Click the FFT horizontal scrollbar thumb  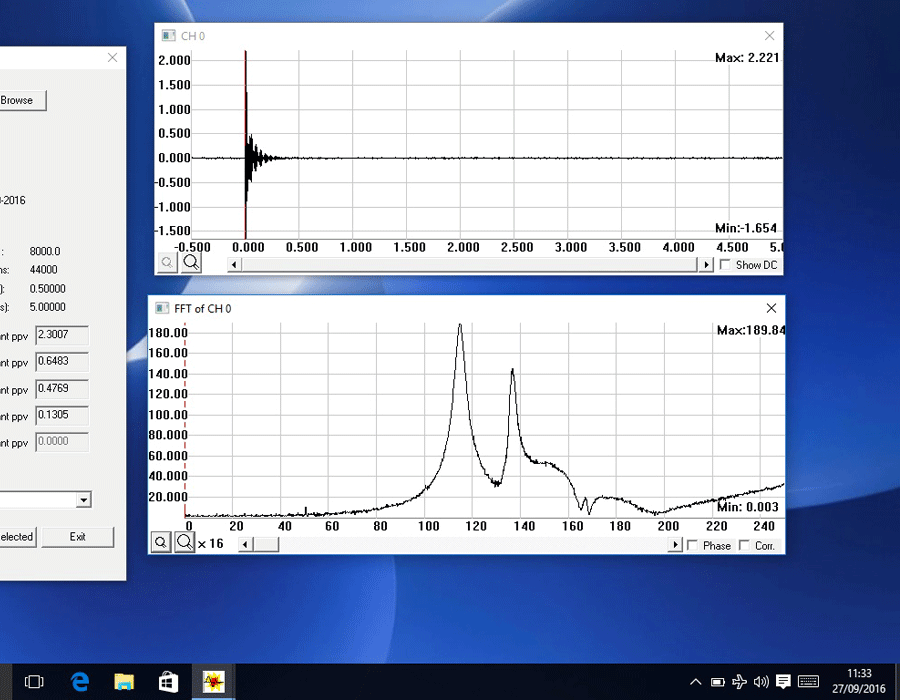point(265,545)
